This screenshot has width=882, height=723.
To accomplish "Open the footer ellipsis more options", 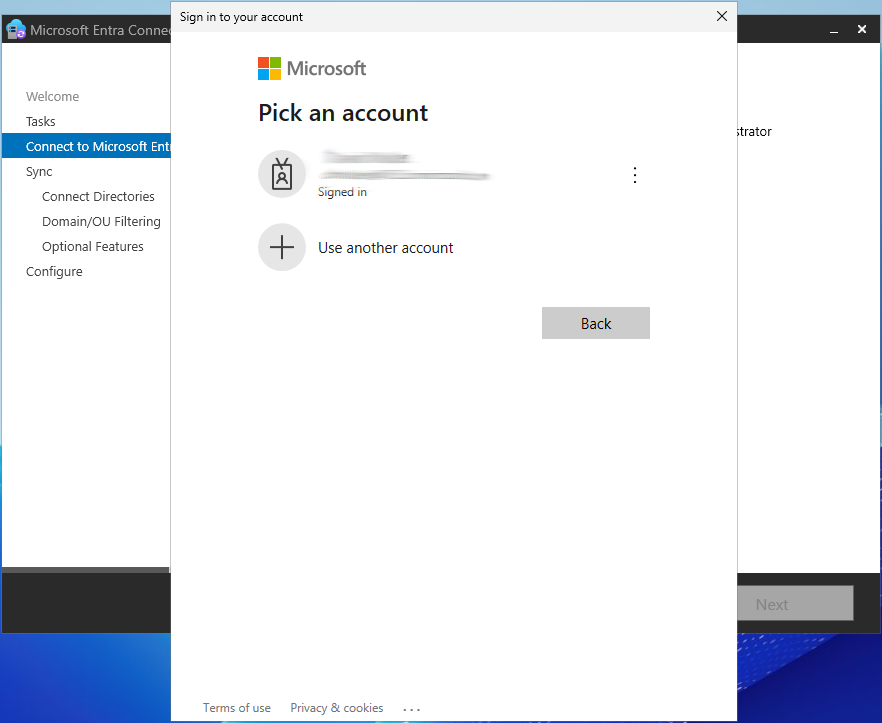I will (412, 709).
